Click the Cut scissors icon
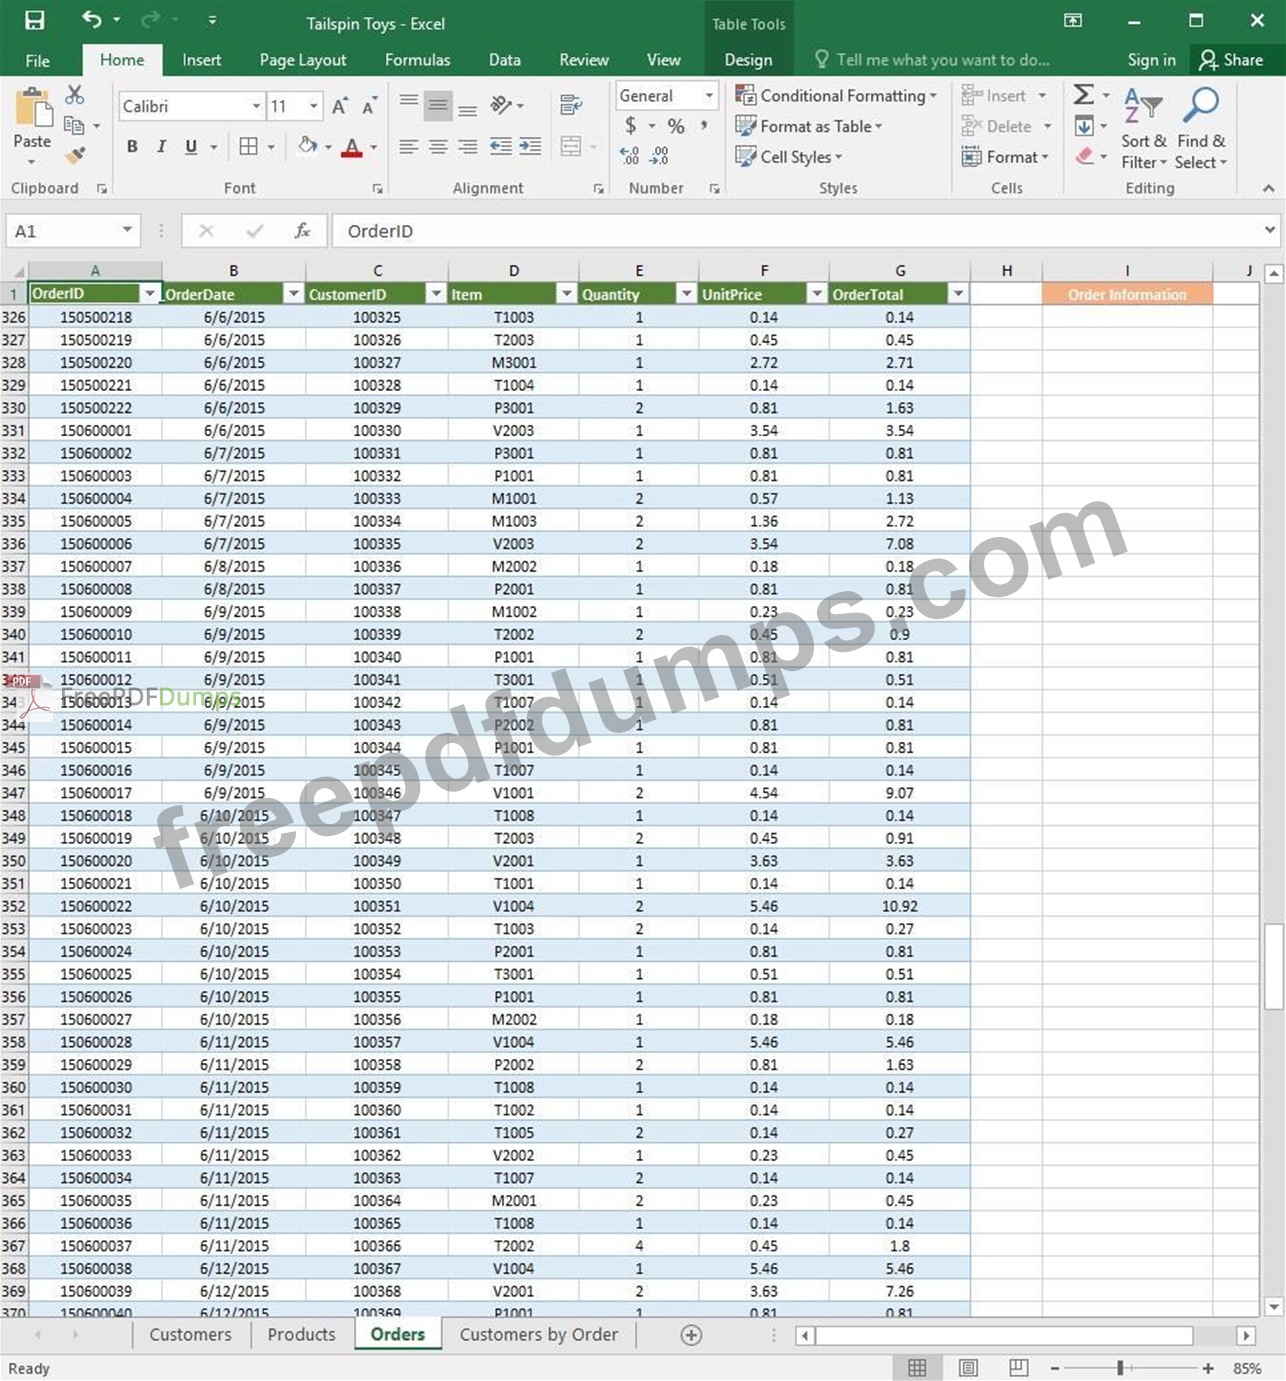1286x1381 pixels. click(x=75, y=95)
